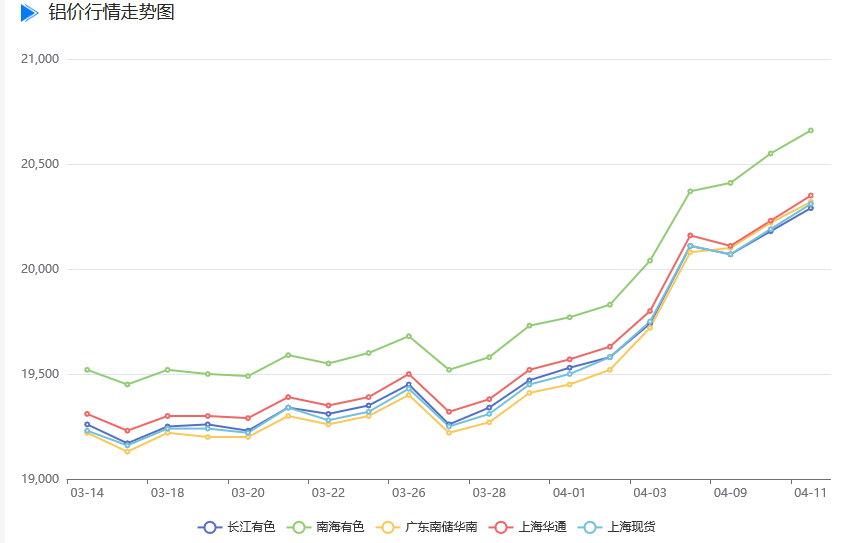
Task: Click the 南海有色 data point at 04-11
Action: coord(810,131)
